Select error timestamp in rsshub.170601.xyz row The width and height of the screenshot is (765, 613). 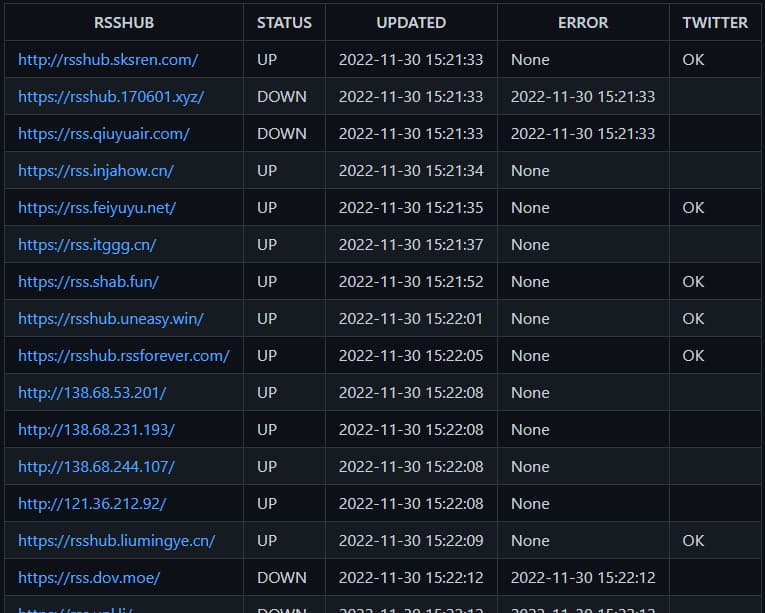coord(583,97)
